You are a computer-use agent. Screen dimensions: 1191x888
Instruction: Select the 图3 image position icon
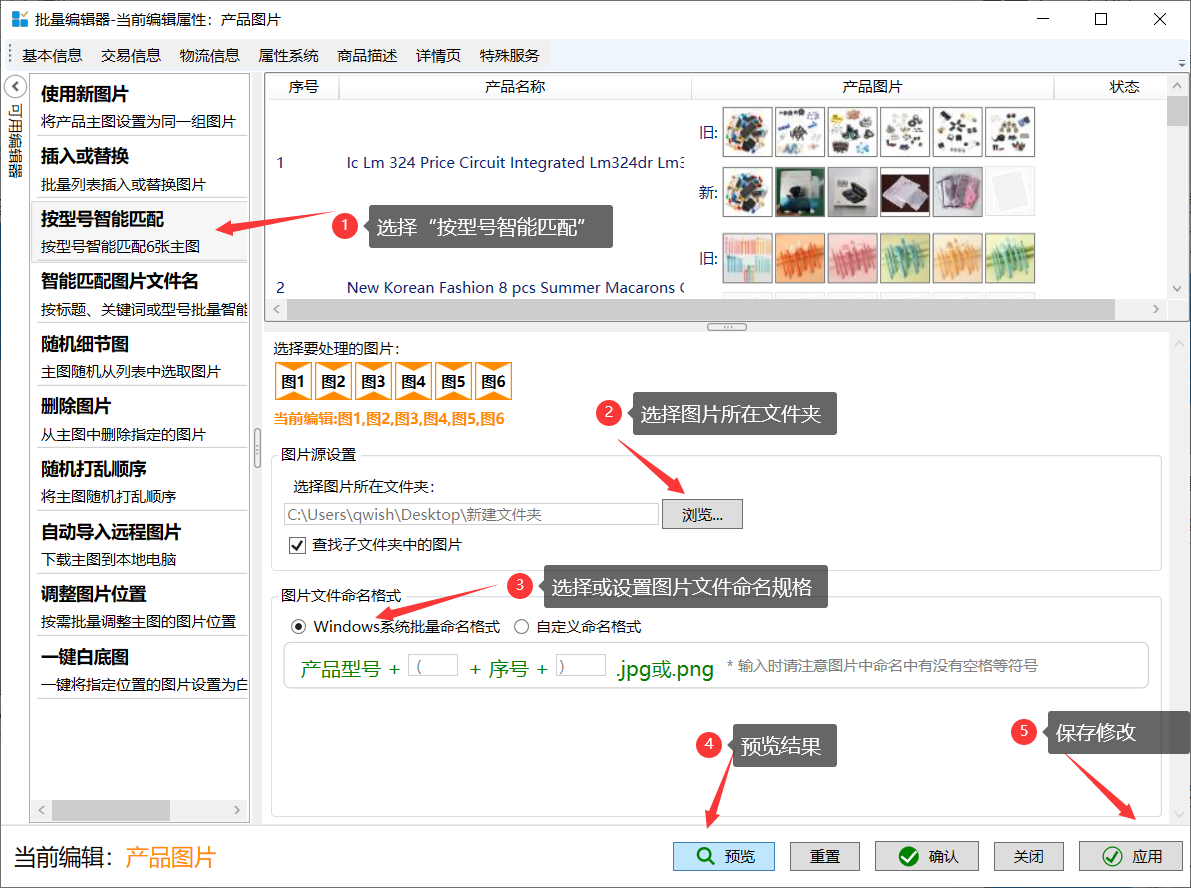tap(373, 381)
